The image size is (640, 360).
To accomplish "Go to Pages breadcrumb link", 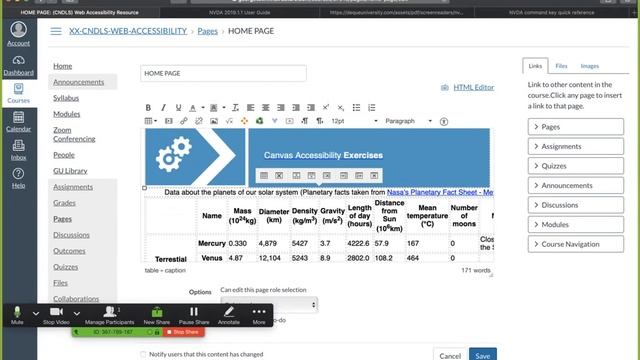I will coord(207,31).
